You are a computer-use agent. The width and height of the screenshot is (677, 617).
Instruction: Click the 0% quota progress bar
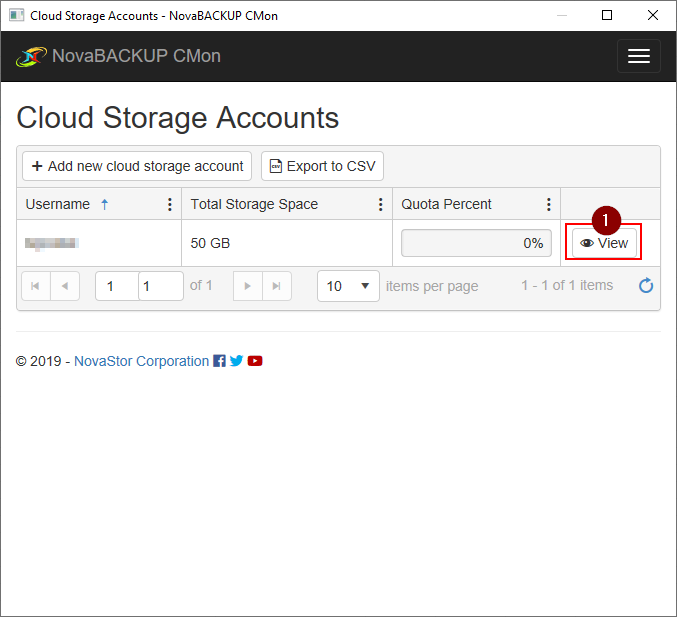476,243
